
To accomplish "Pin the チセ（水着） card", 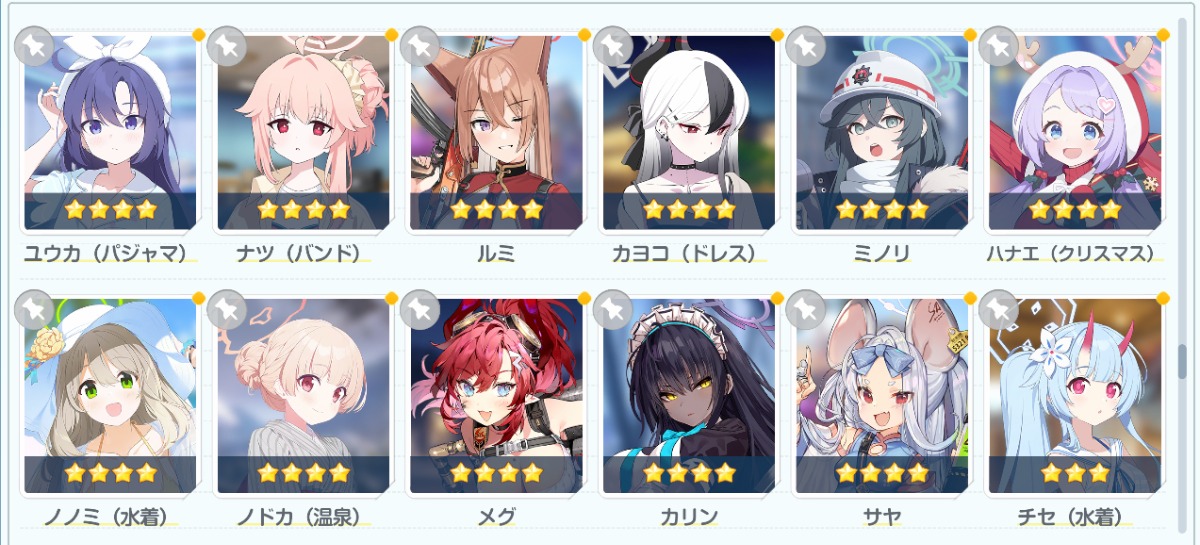I will click(x=999, y=310).
